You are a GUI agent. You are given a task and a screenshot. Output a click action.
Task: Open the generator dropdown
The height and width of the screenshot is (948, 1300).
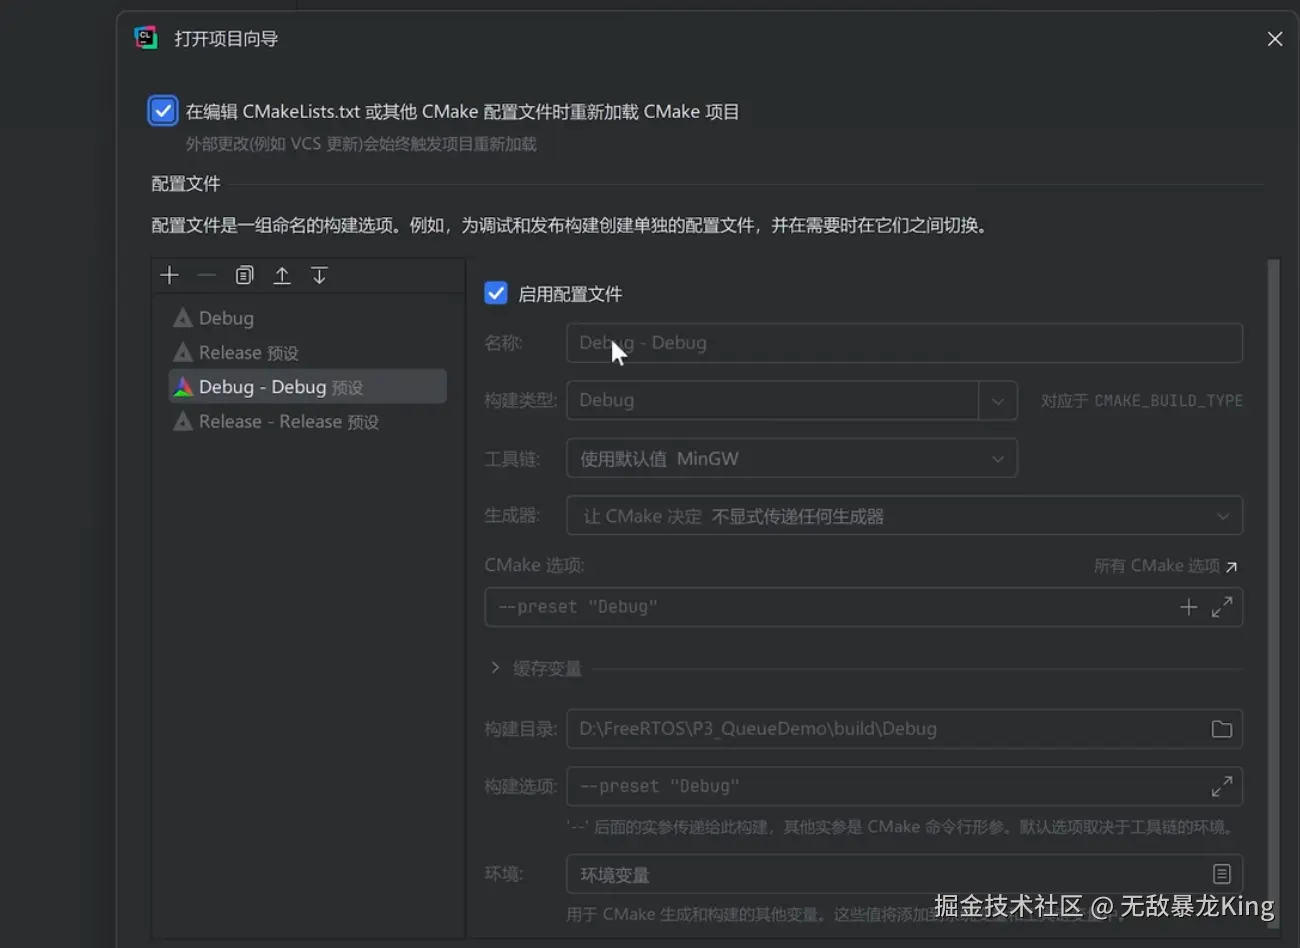coord(905,516)
